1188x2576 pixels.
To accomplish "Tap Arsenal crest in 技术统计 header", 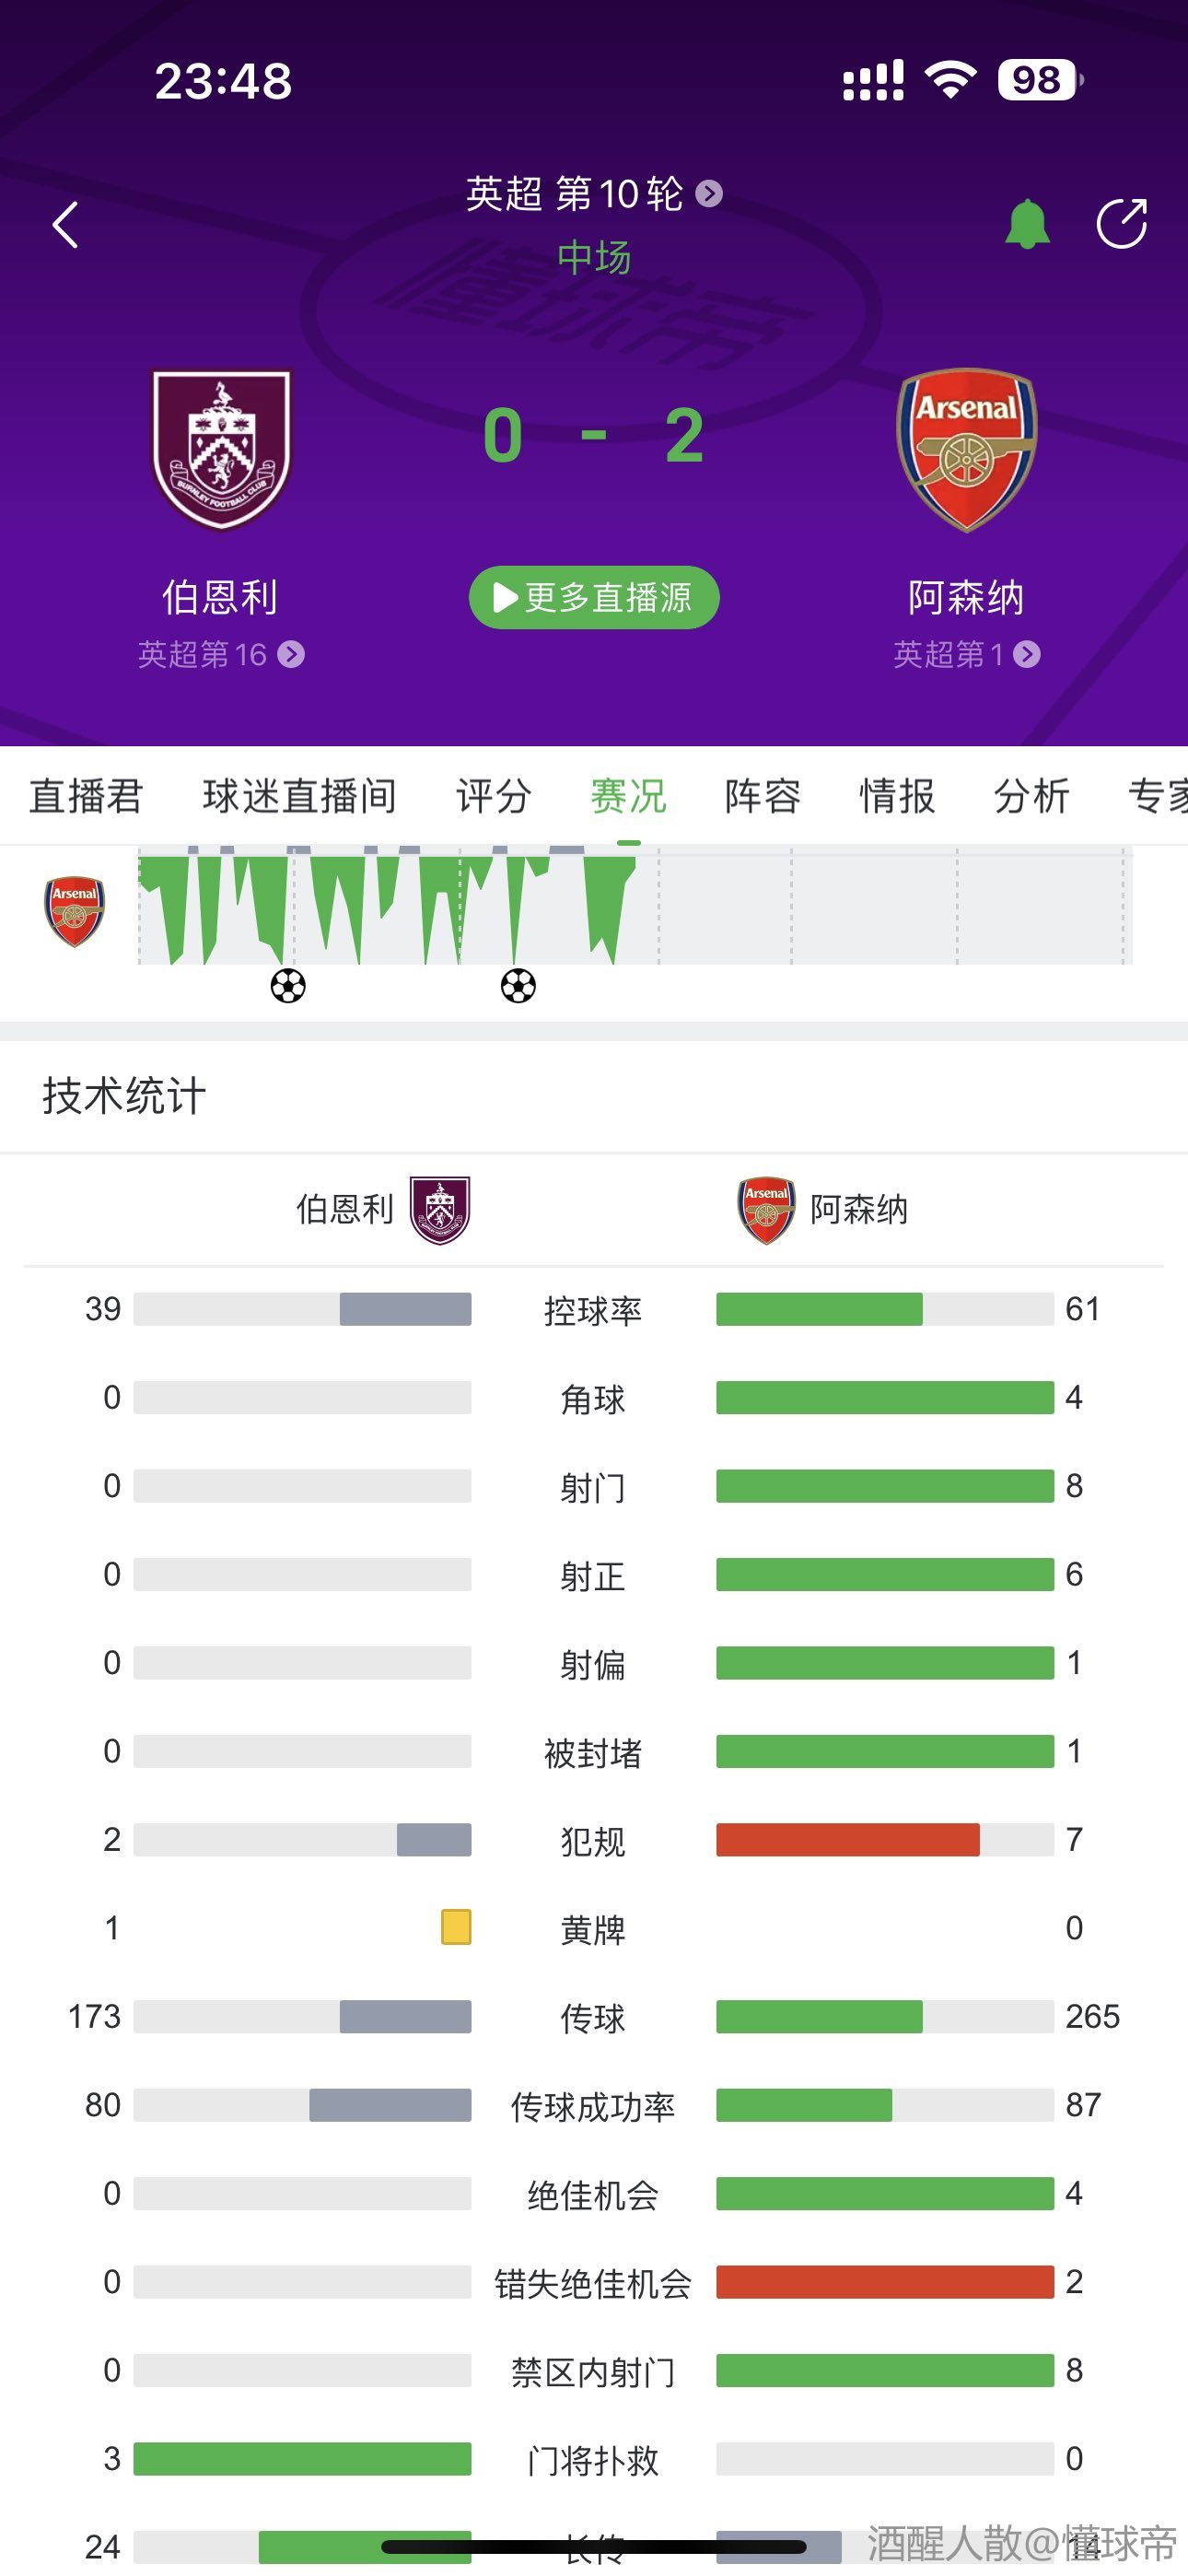I will (766, 1210).
